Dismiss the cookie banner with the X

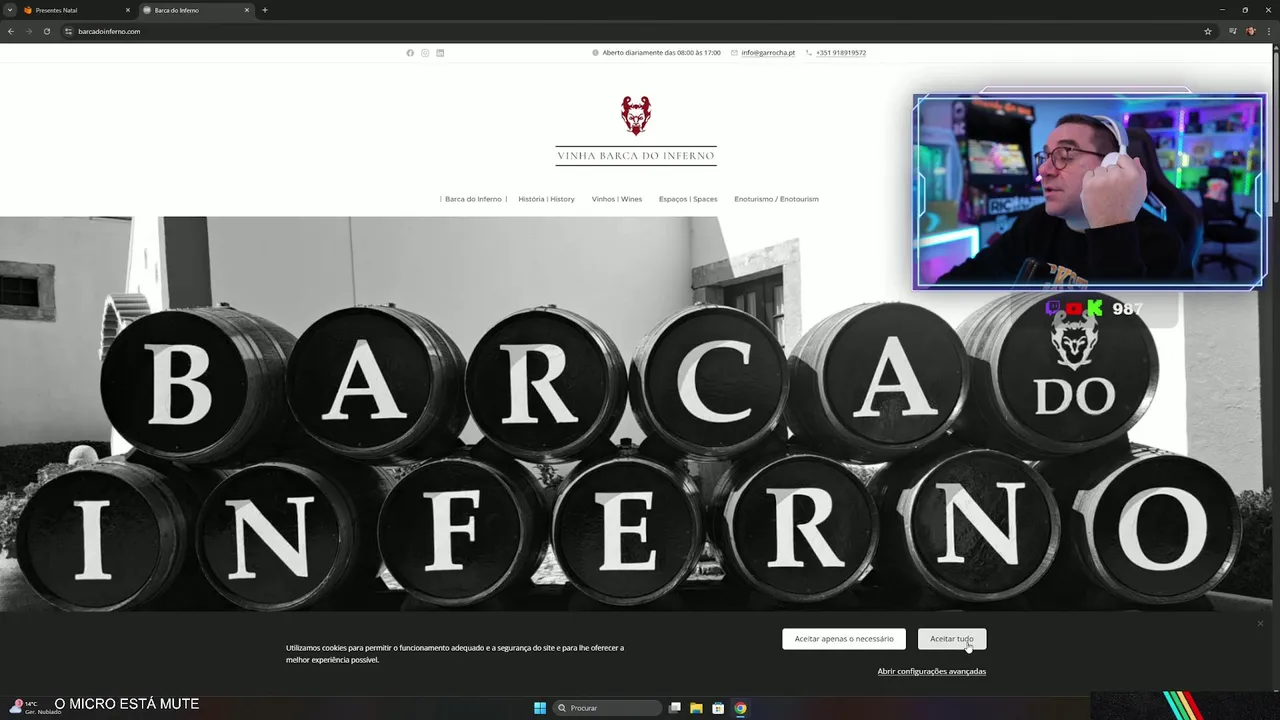click(1260, 623)
